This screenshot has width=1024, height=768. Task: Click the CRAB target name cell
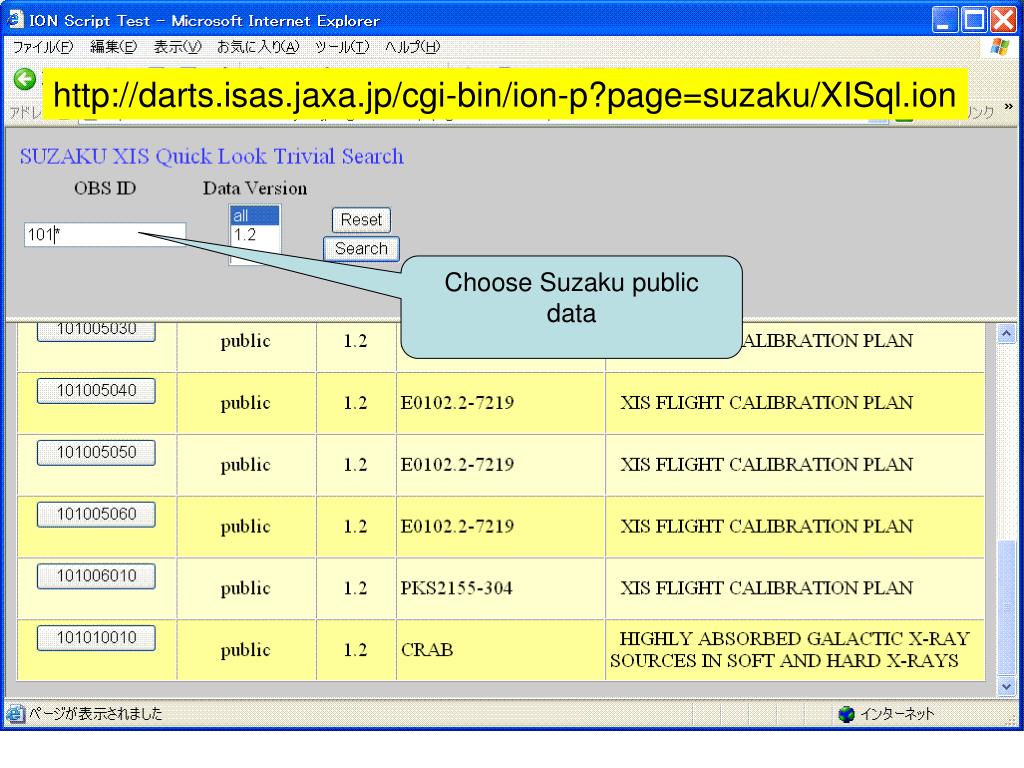point(427,650)
